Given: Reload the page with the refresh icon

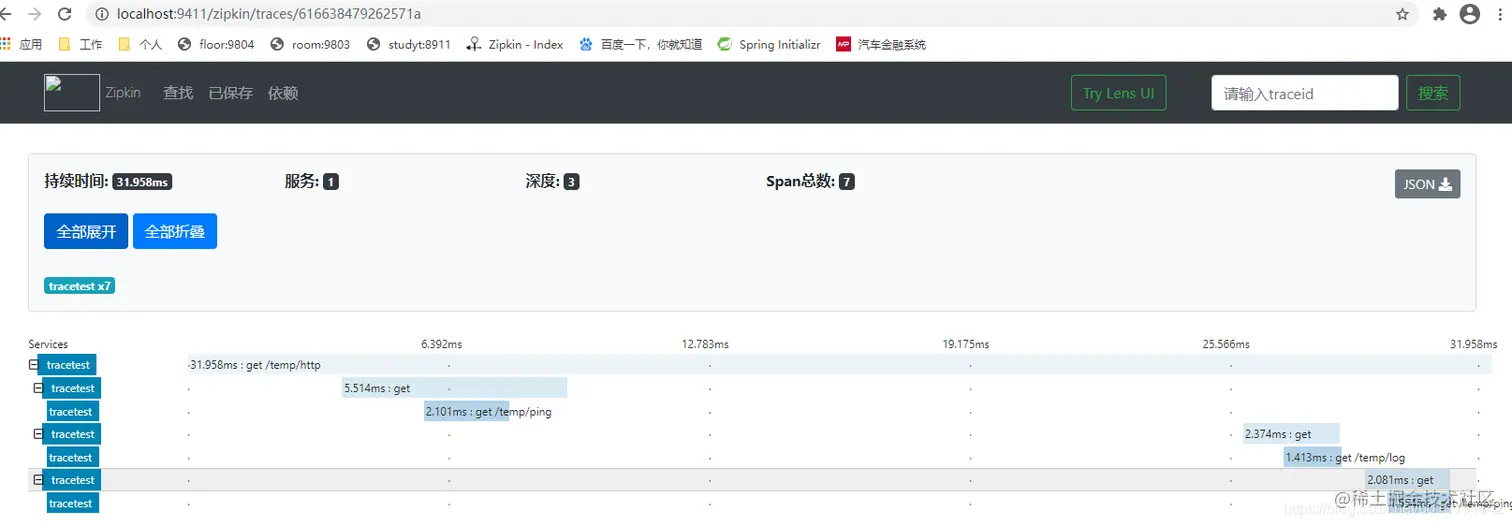Looking at the screenshot, I should 64,14.
